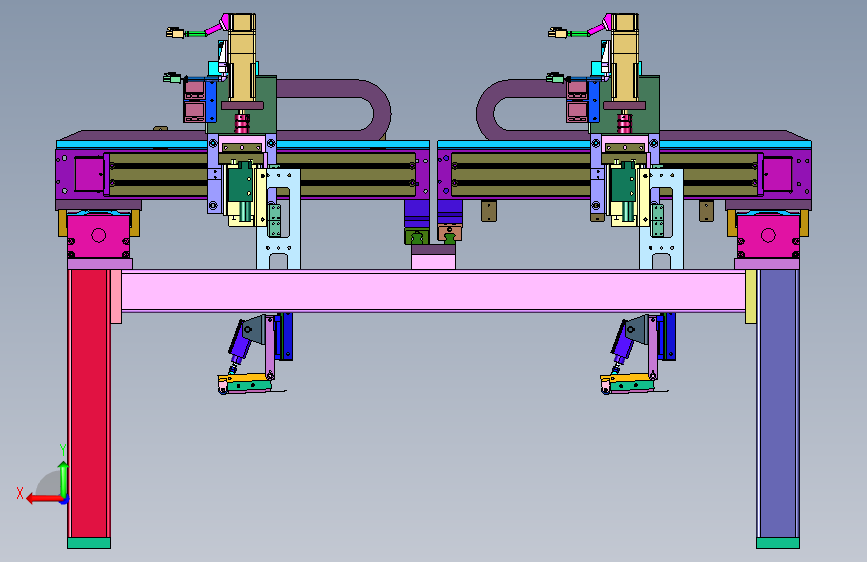Click the red X axis arrow of the triad

click(x=44, y=499)
